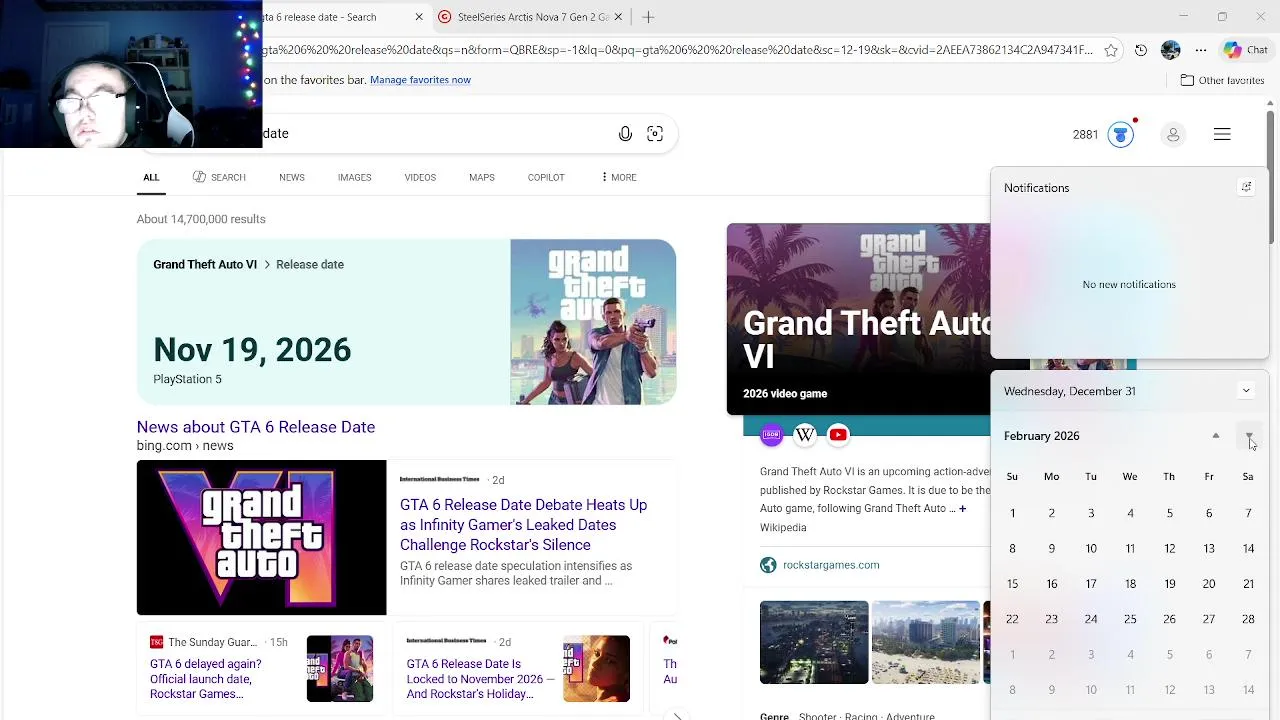
Task: Click the news carousel next arrow
Action: 677,716
